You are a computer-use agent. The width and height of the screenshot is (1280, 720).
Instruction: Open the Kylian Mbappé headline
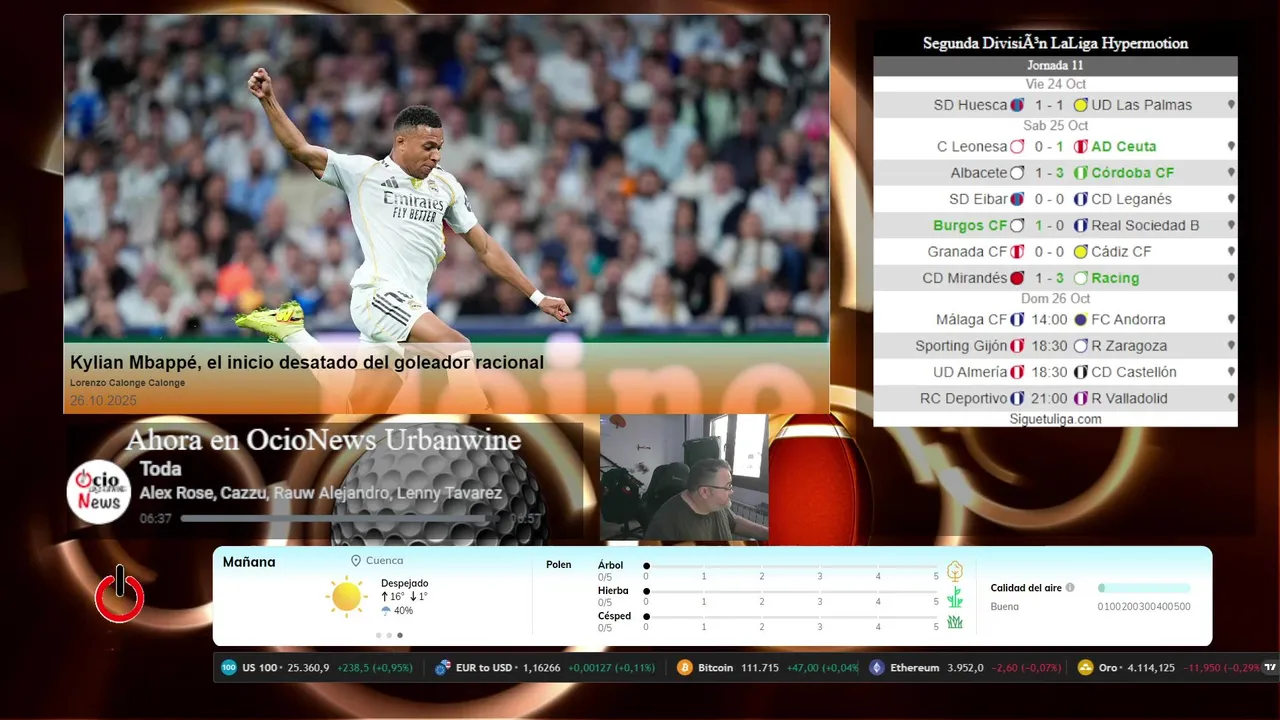tap(307, 363)
